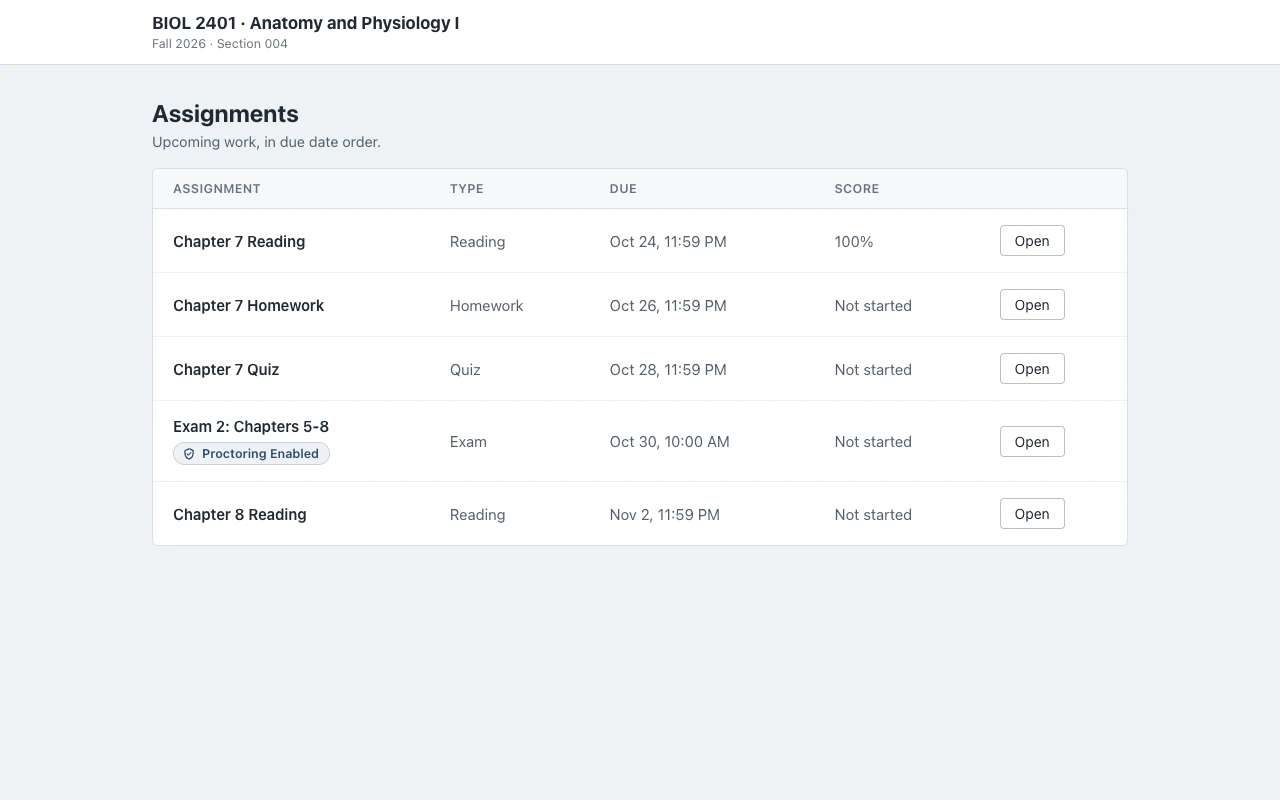The image size is (1280, 800).
Task: Click the Chapter 7 Reading title
Action: [x=239, y=242]
